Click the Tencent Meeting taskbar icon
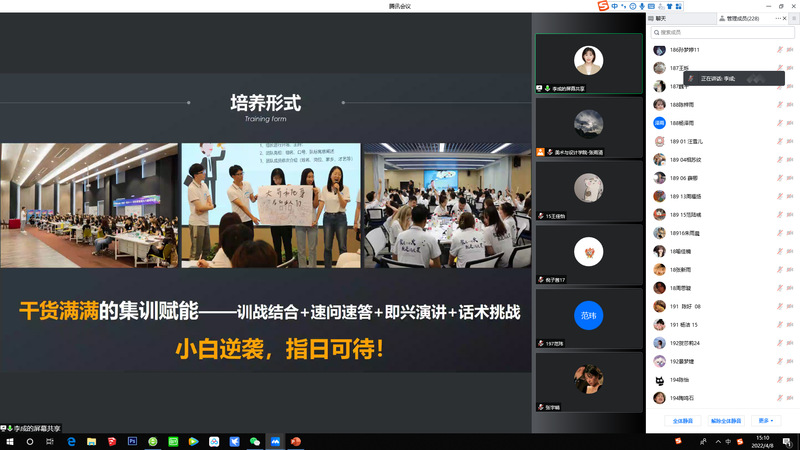The image size is (800, 450). pos(274,441)
